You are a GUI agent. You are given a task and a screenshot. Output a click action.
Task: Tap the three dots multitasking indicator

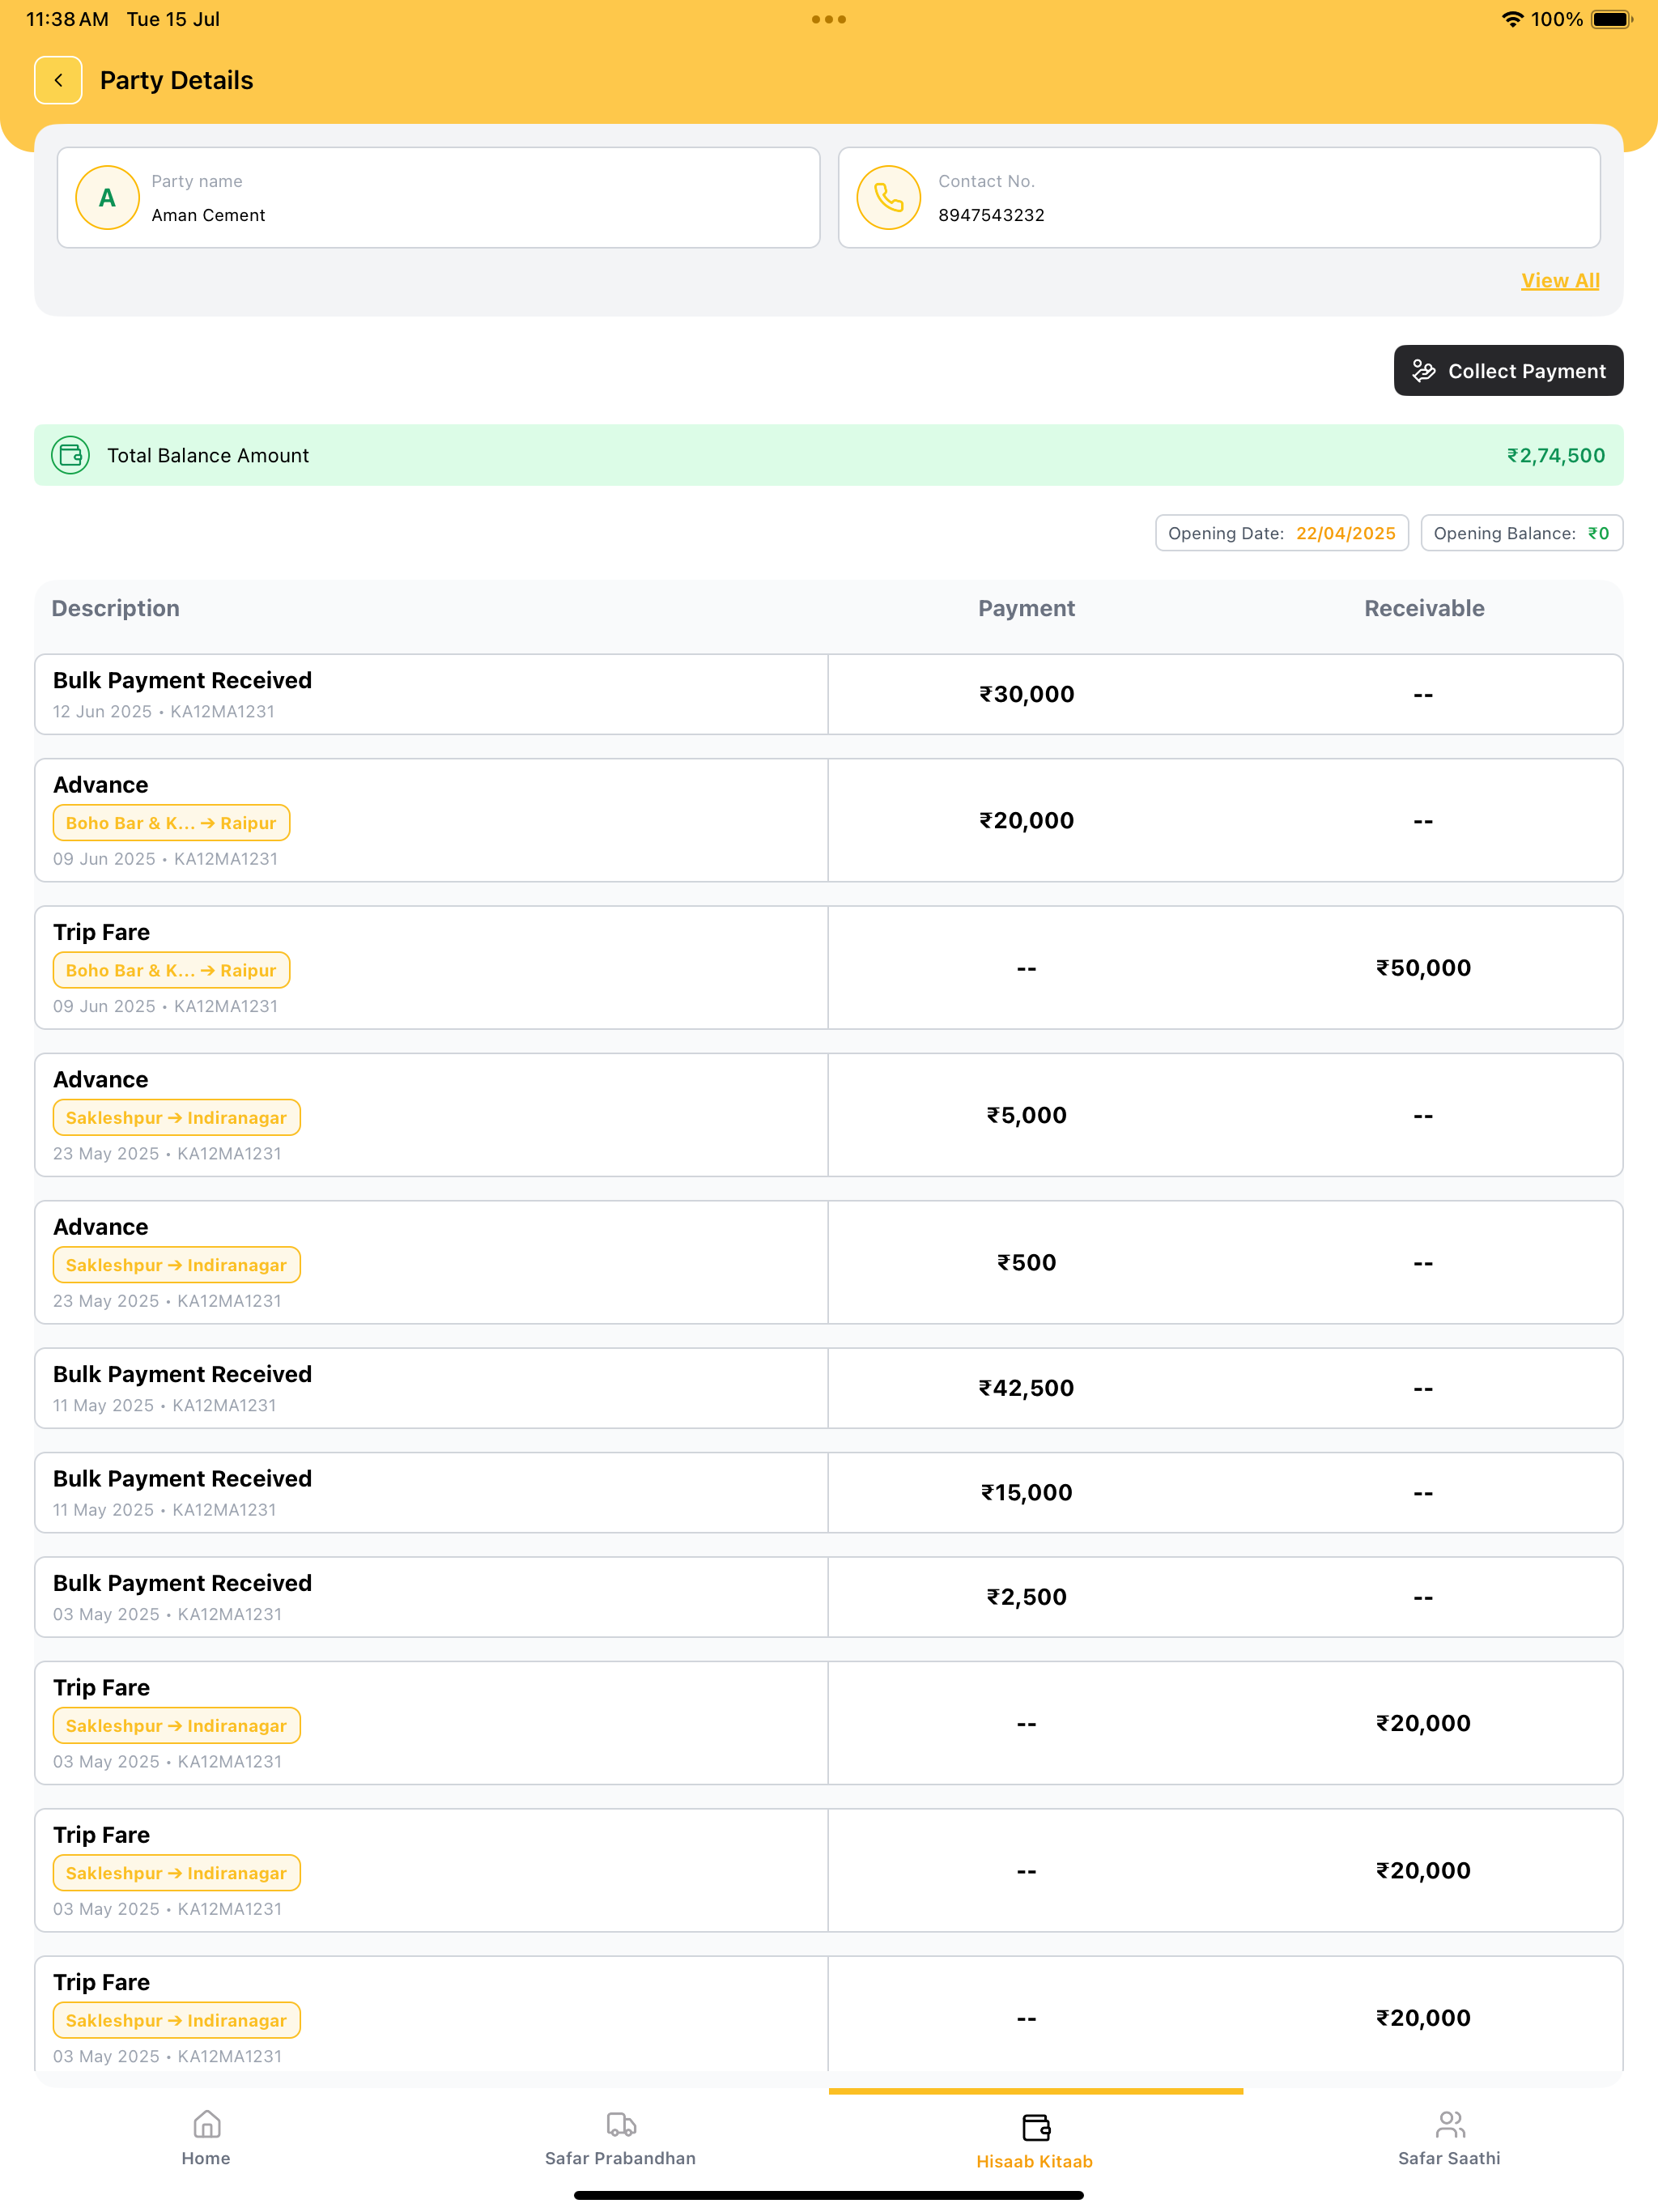[829, 19]
